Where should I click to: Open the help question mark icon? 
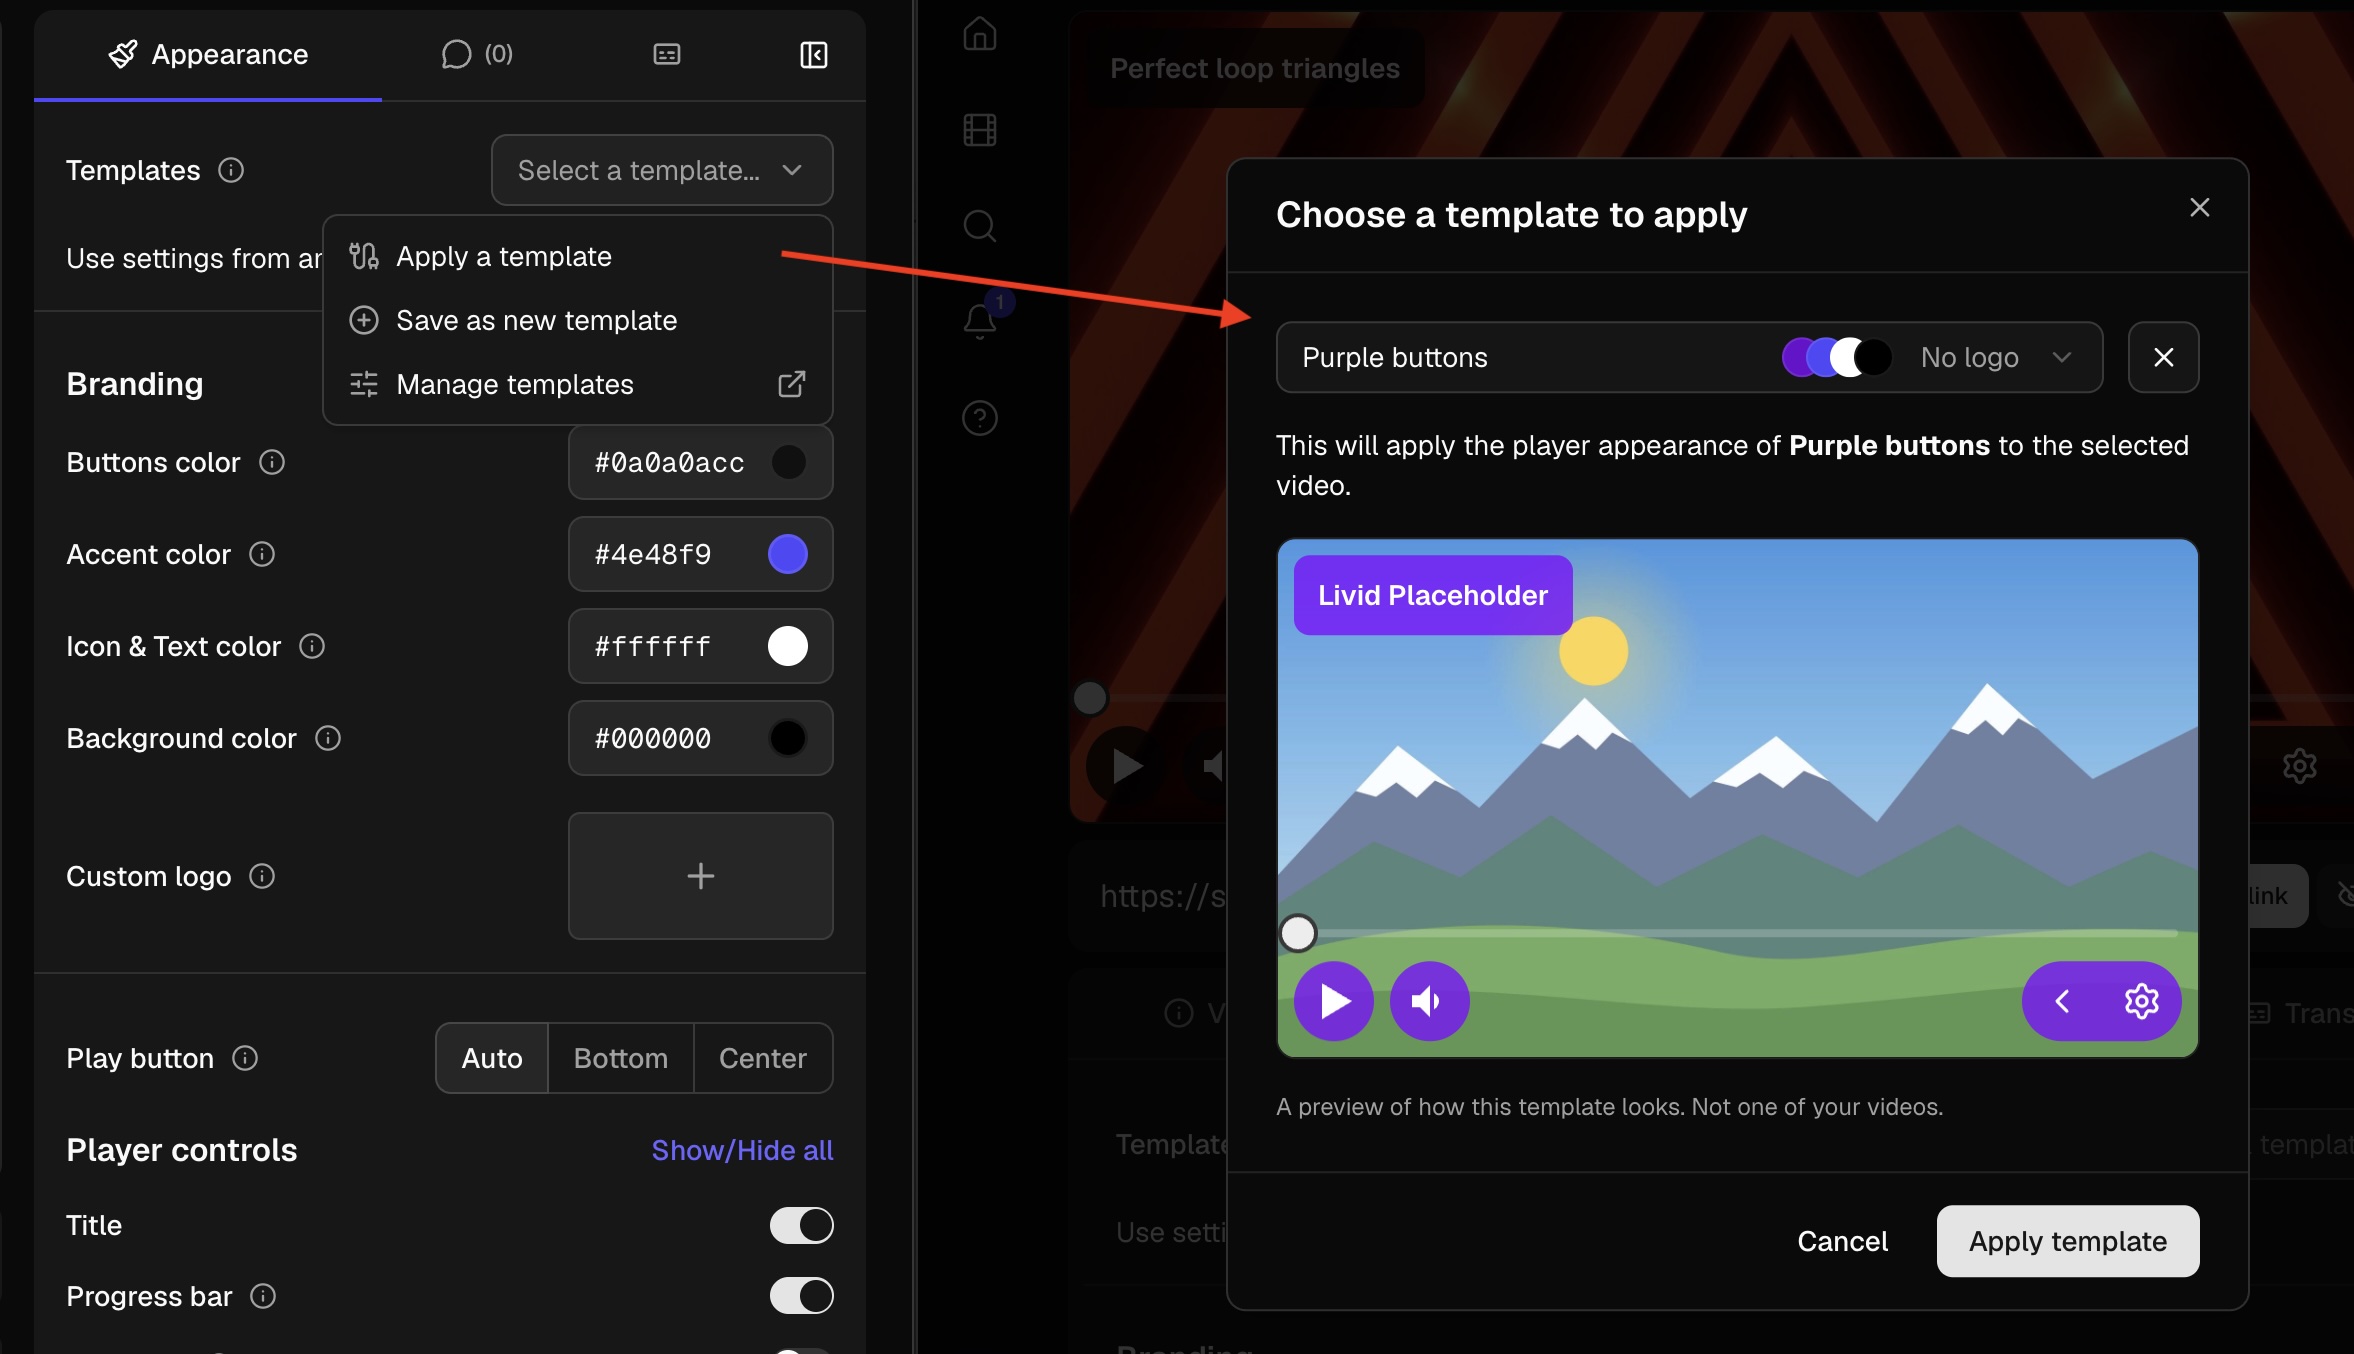[980, 418]
